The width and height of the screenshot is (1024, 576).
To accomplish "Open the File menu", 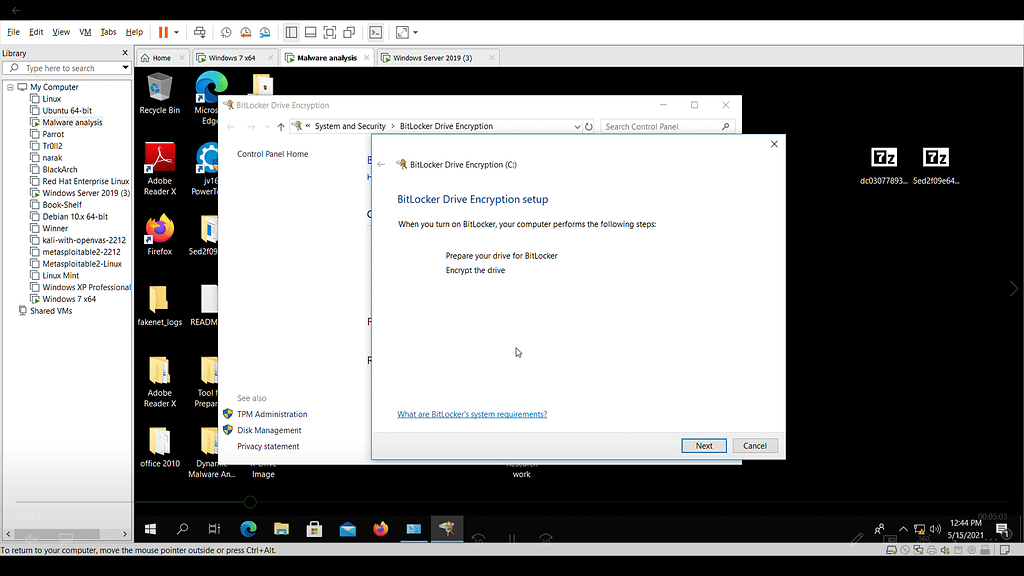I will coord(13,32).
